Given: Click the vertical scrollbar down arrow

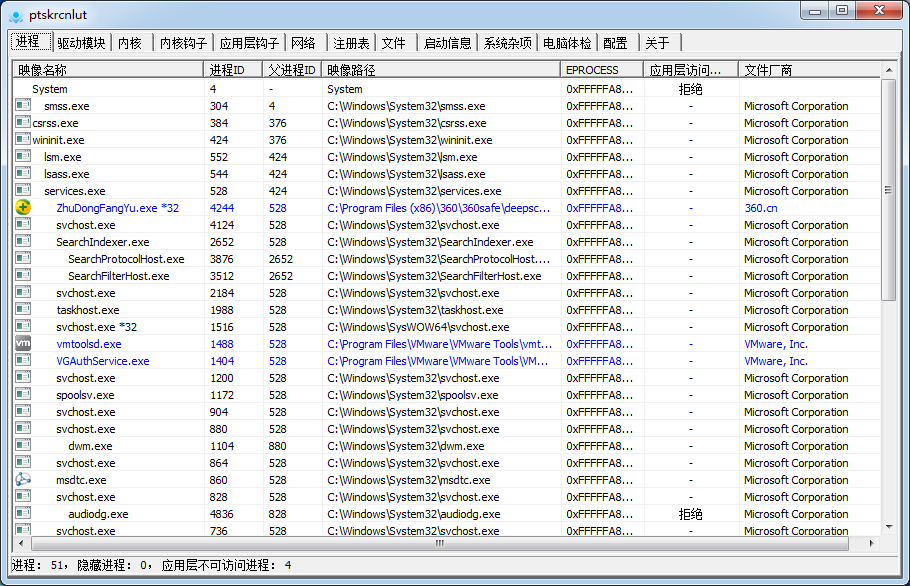Looking at the screenshot, I should (x=888, y=527).
